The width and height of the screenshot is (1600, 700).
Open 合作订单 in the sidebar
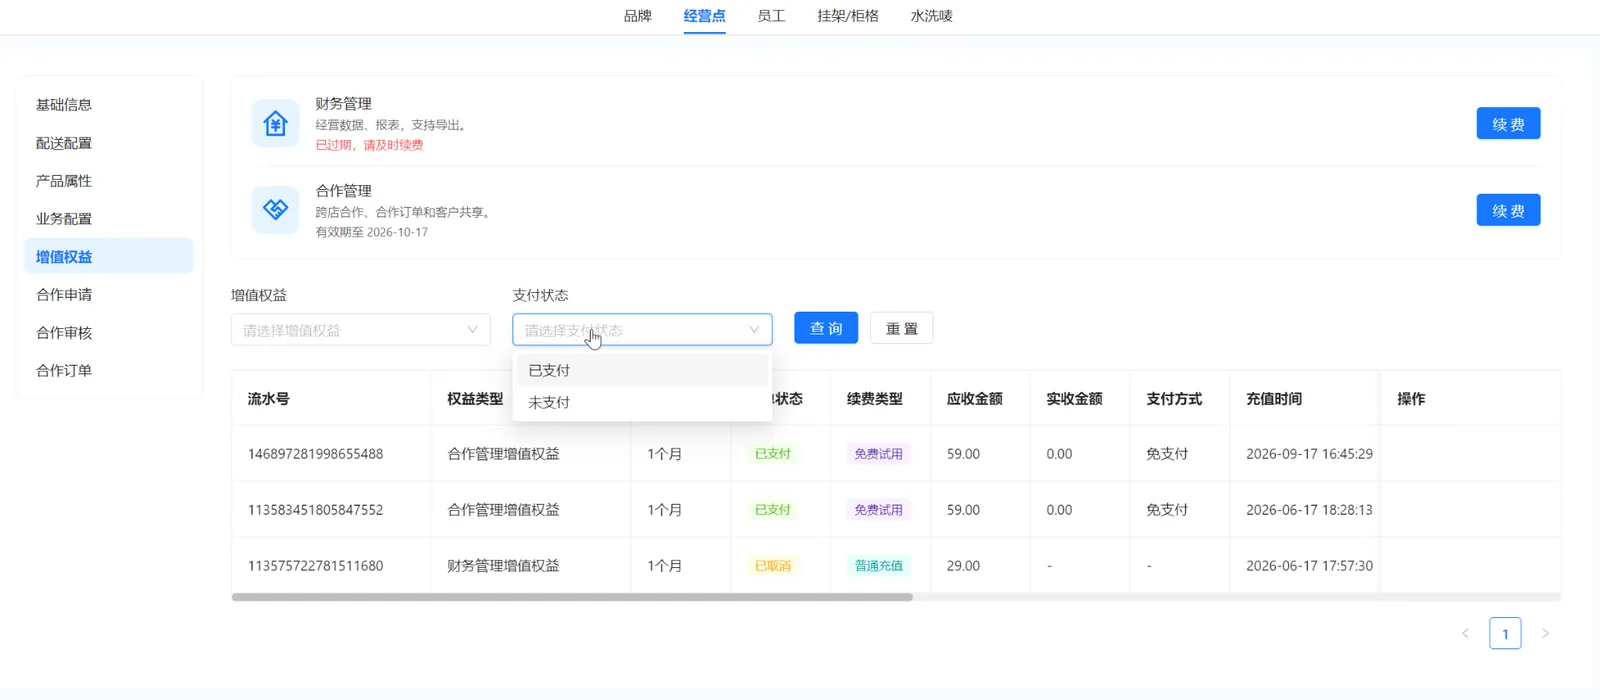click(108, 371)
